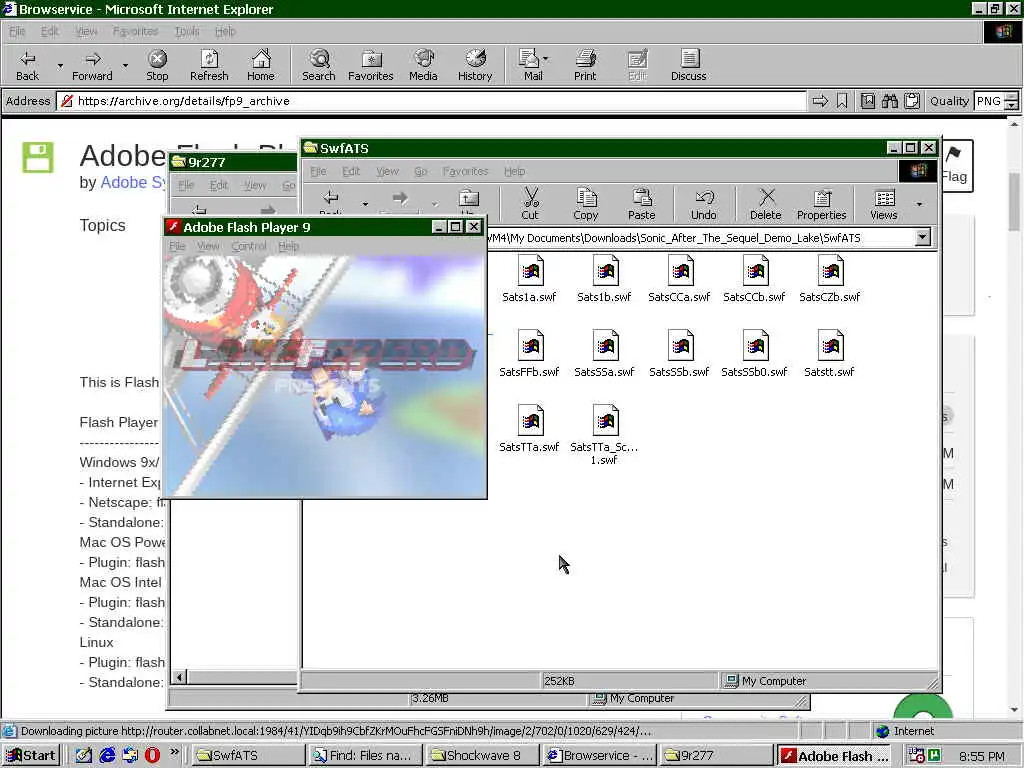Print the page with Print button

585,65
